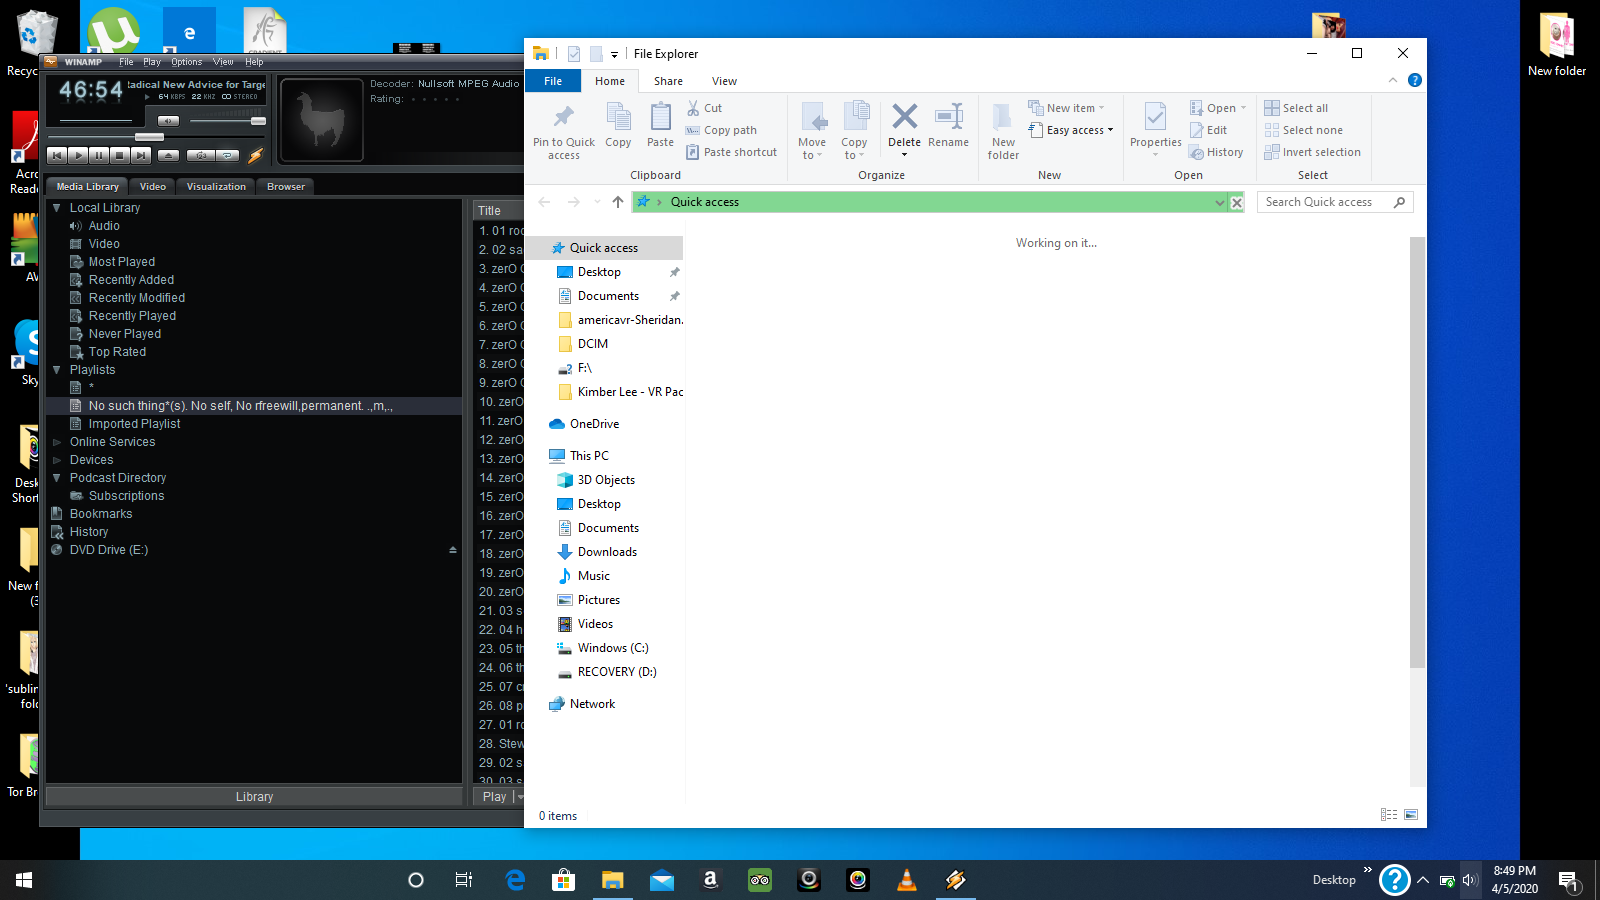Switch to Winamp Video tab
Image resolution: width=1600 pixels, height=900 pixels.
(153, 186)
